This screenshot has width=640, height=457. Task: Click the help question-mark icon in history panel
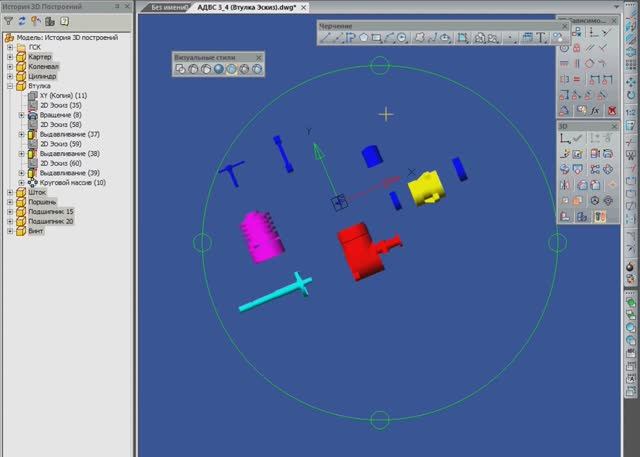tap(64, 21)
